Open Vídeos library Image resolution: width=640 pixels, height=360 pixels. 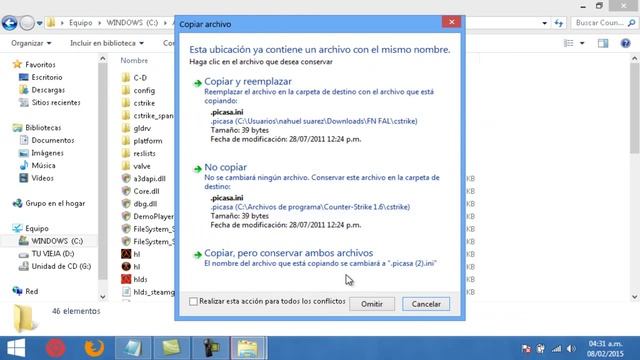coord(42,178)
